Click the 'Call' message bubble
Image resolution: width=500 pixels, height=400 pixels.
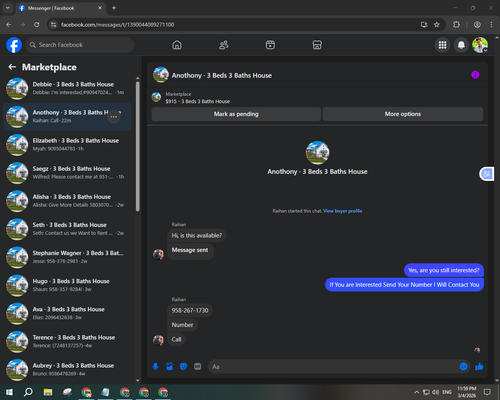[176, 339]
